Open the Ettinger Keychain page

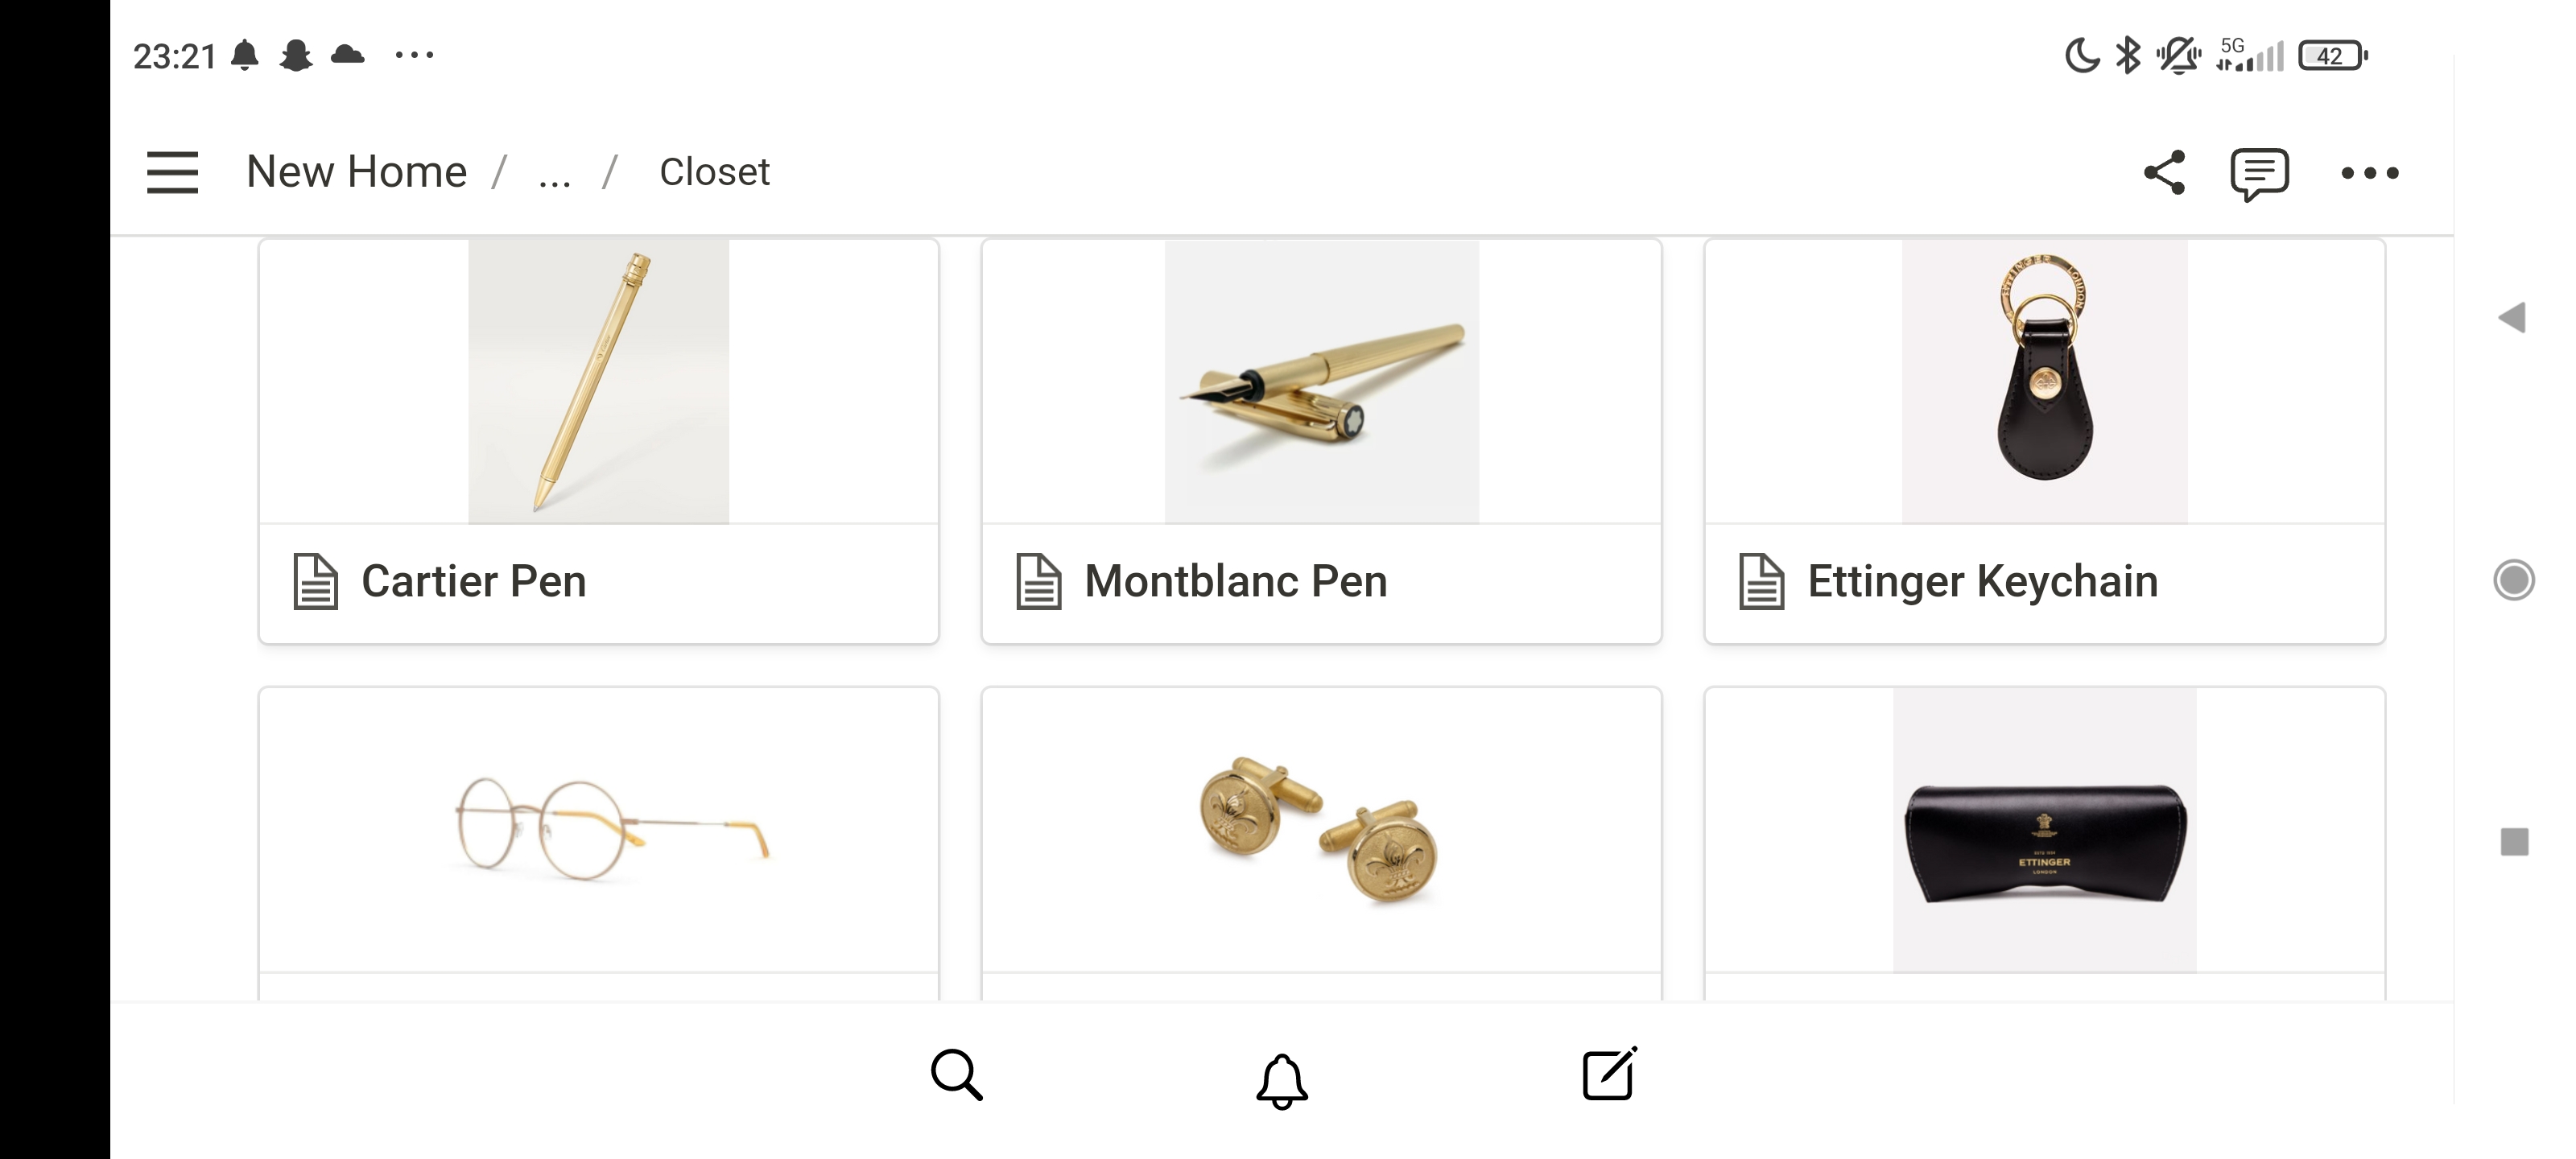[1982, 581]
